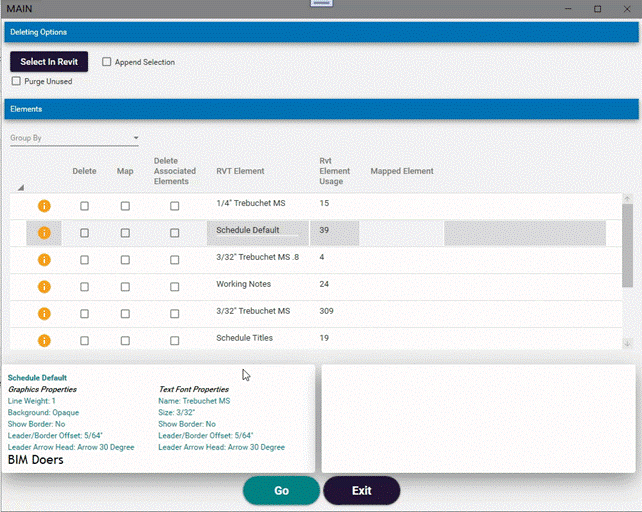Click the usage value 39
642x512 pixels.
(x=324, y=230)
